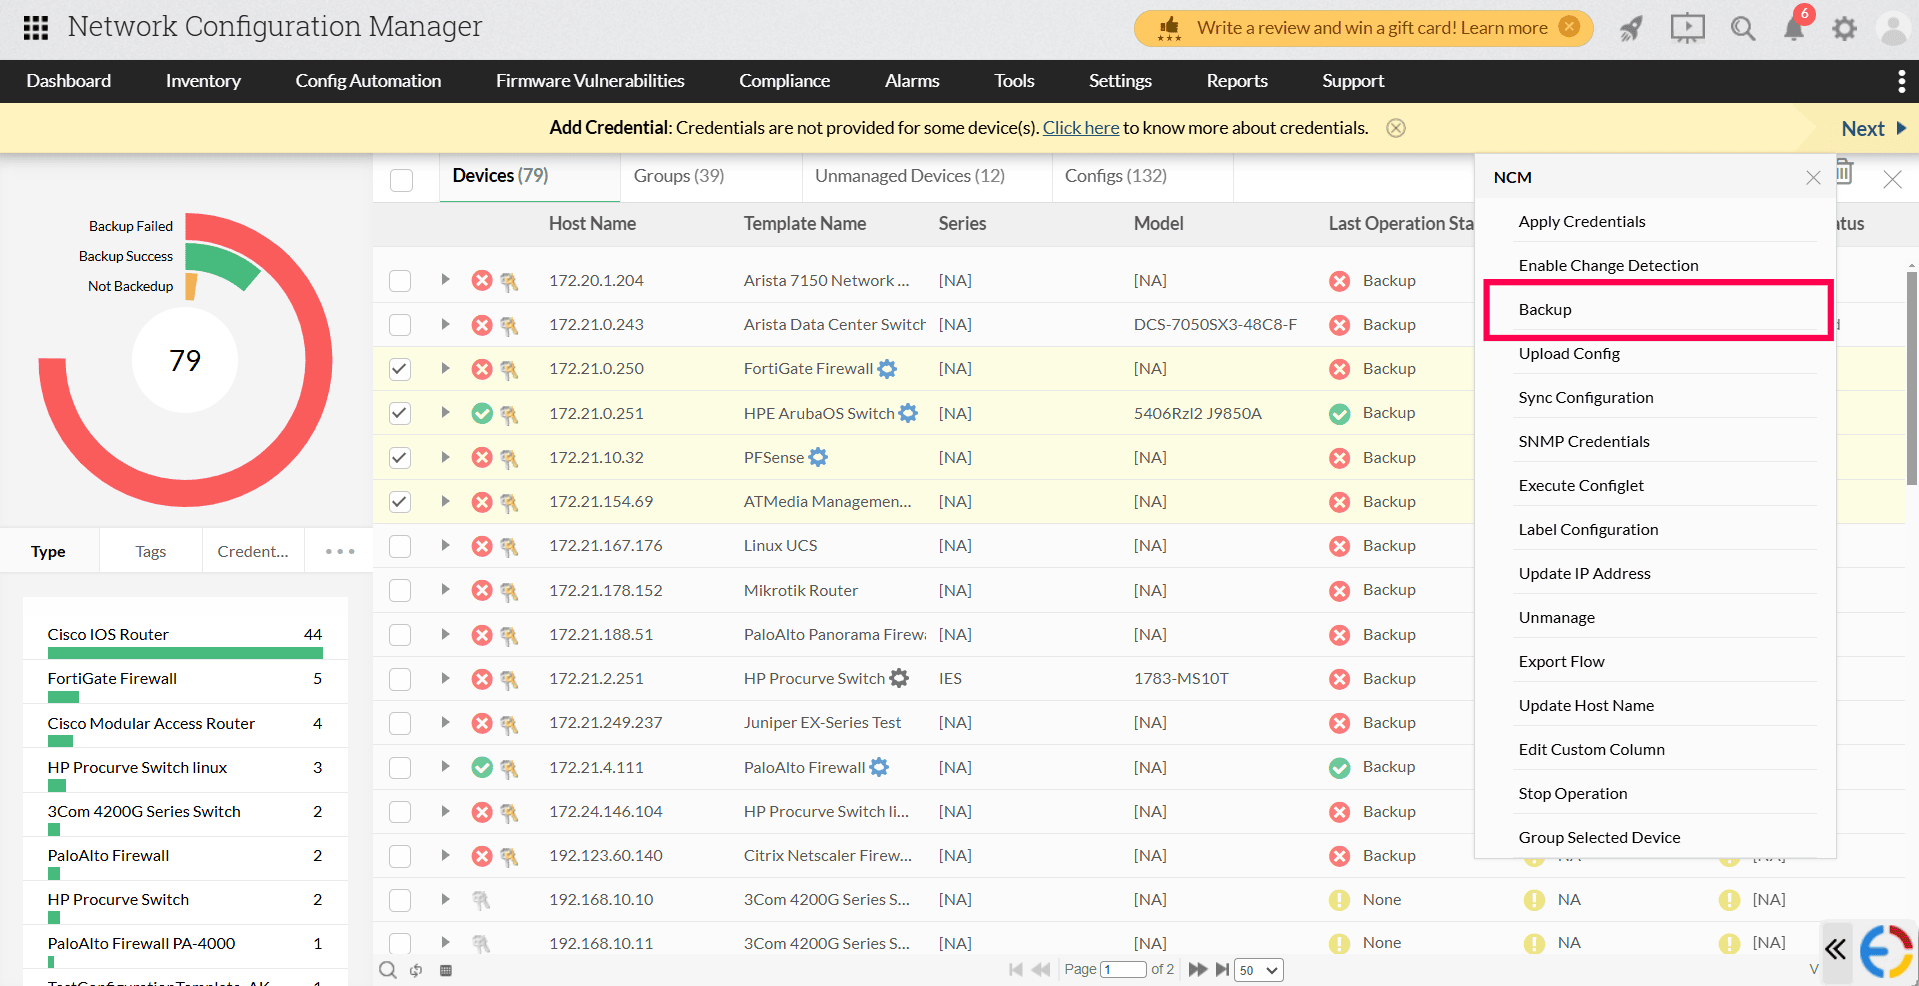Open the three-dot menu beside Credentials tab
This screenshot has height=986, width=1919.
point(339,551)
